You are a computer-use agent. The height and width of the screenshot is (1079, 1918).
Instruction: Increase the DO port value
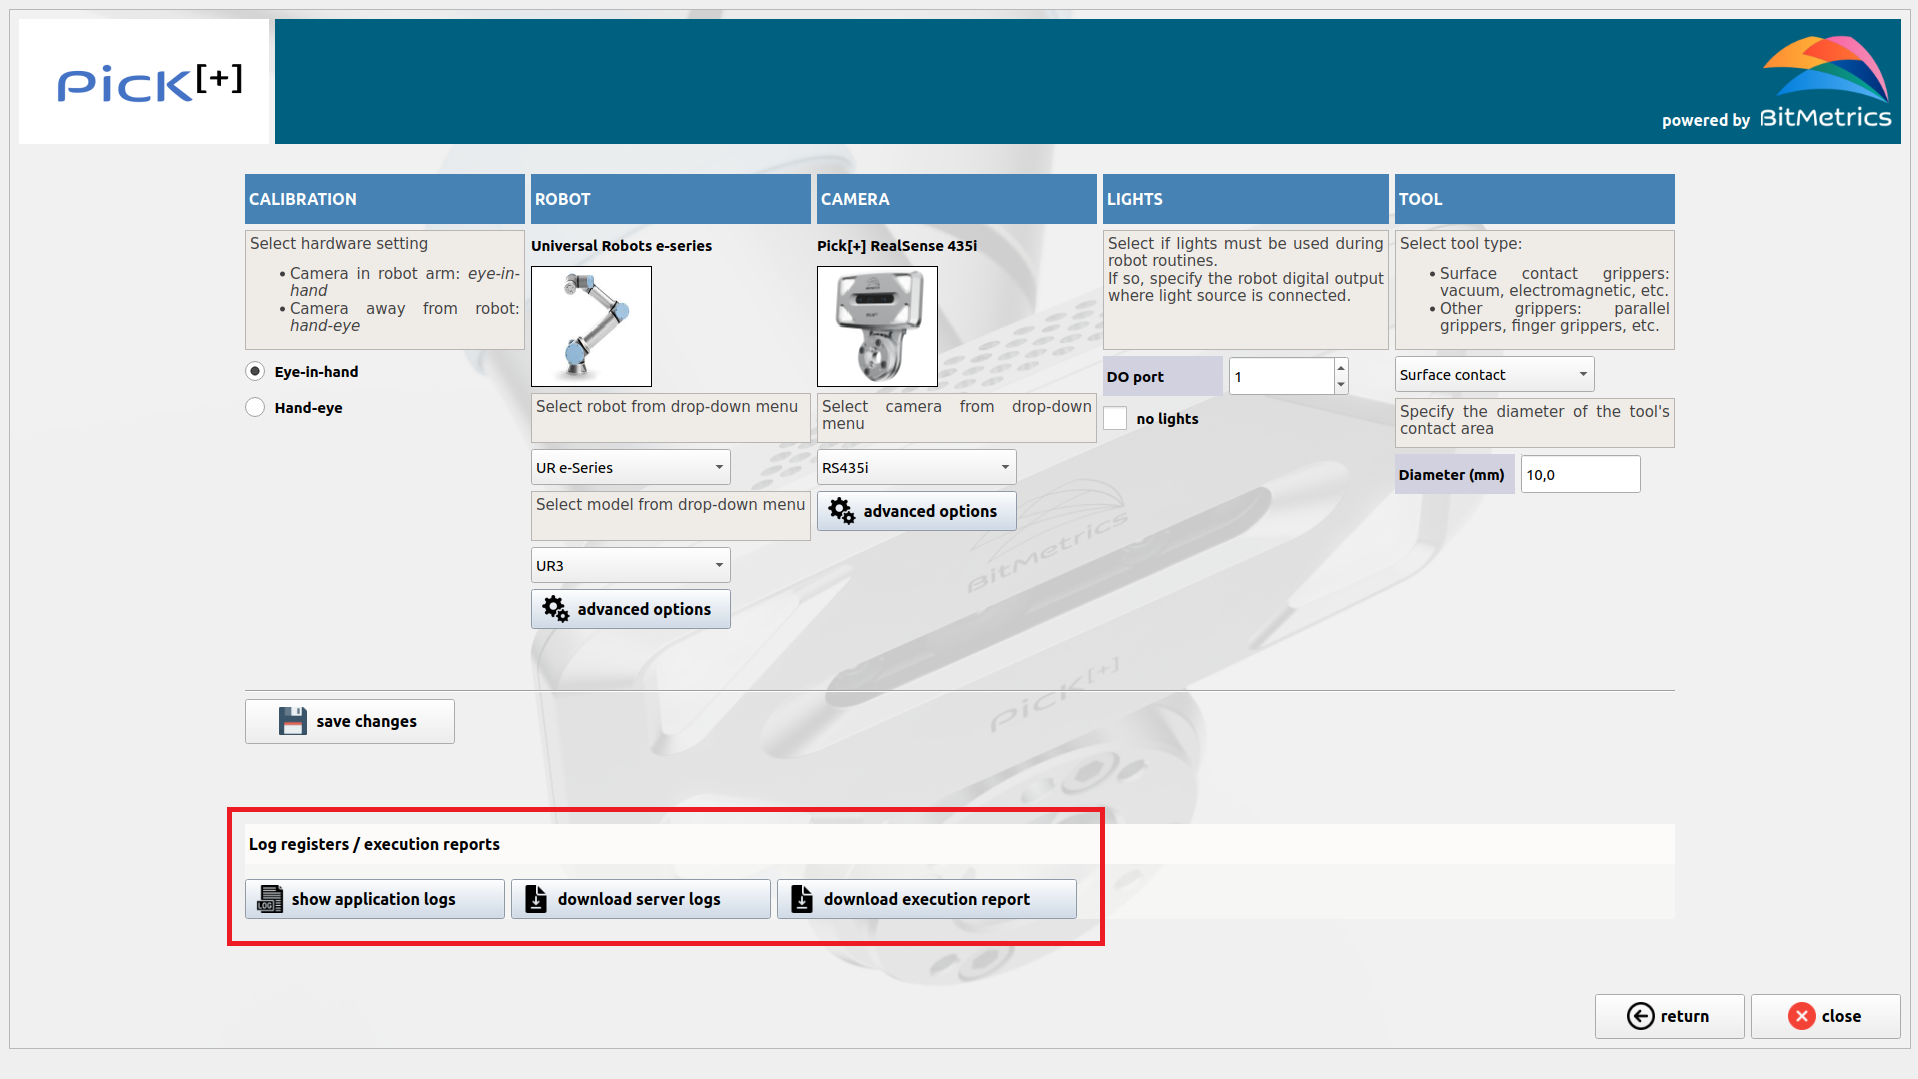[x=1341, y=368]
